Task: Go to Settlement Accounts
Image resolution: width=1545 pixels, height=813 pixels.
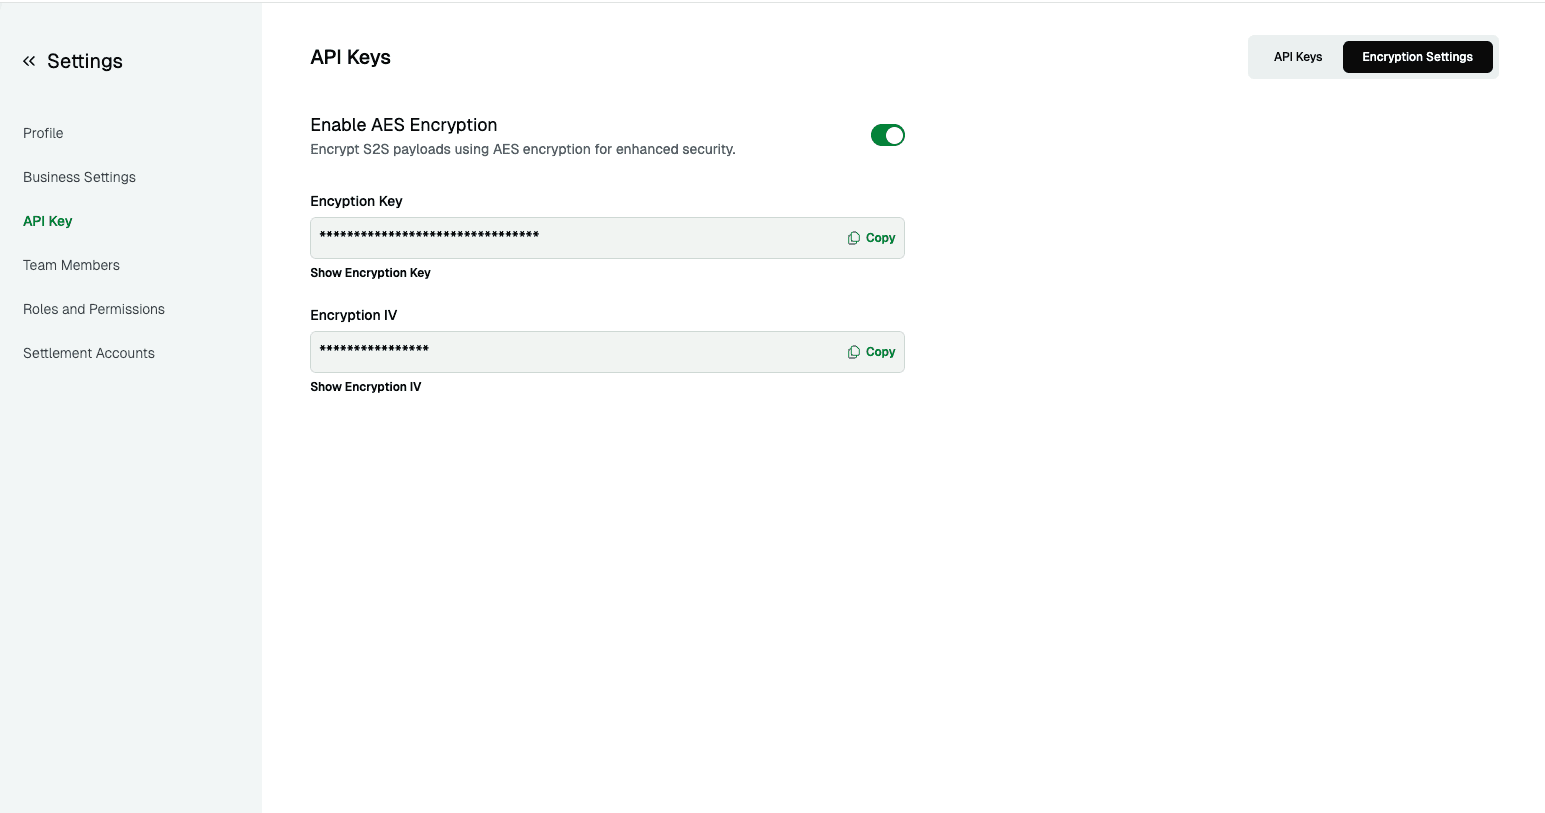Action: (x=88, y=353)
